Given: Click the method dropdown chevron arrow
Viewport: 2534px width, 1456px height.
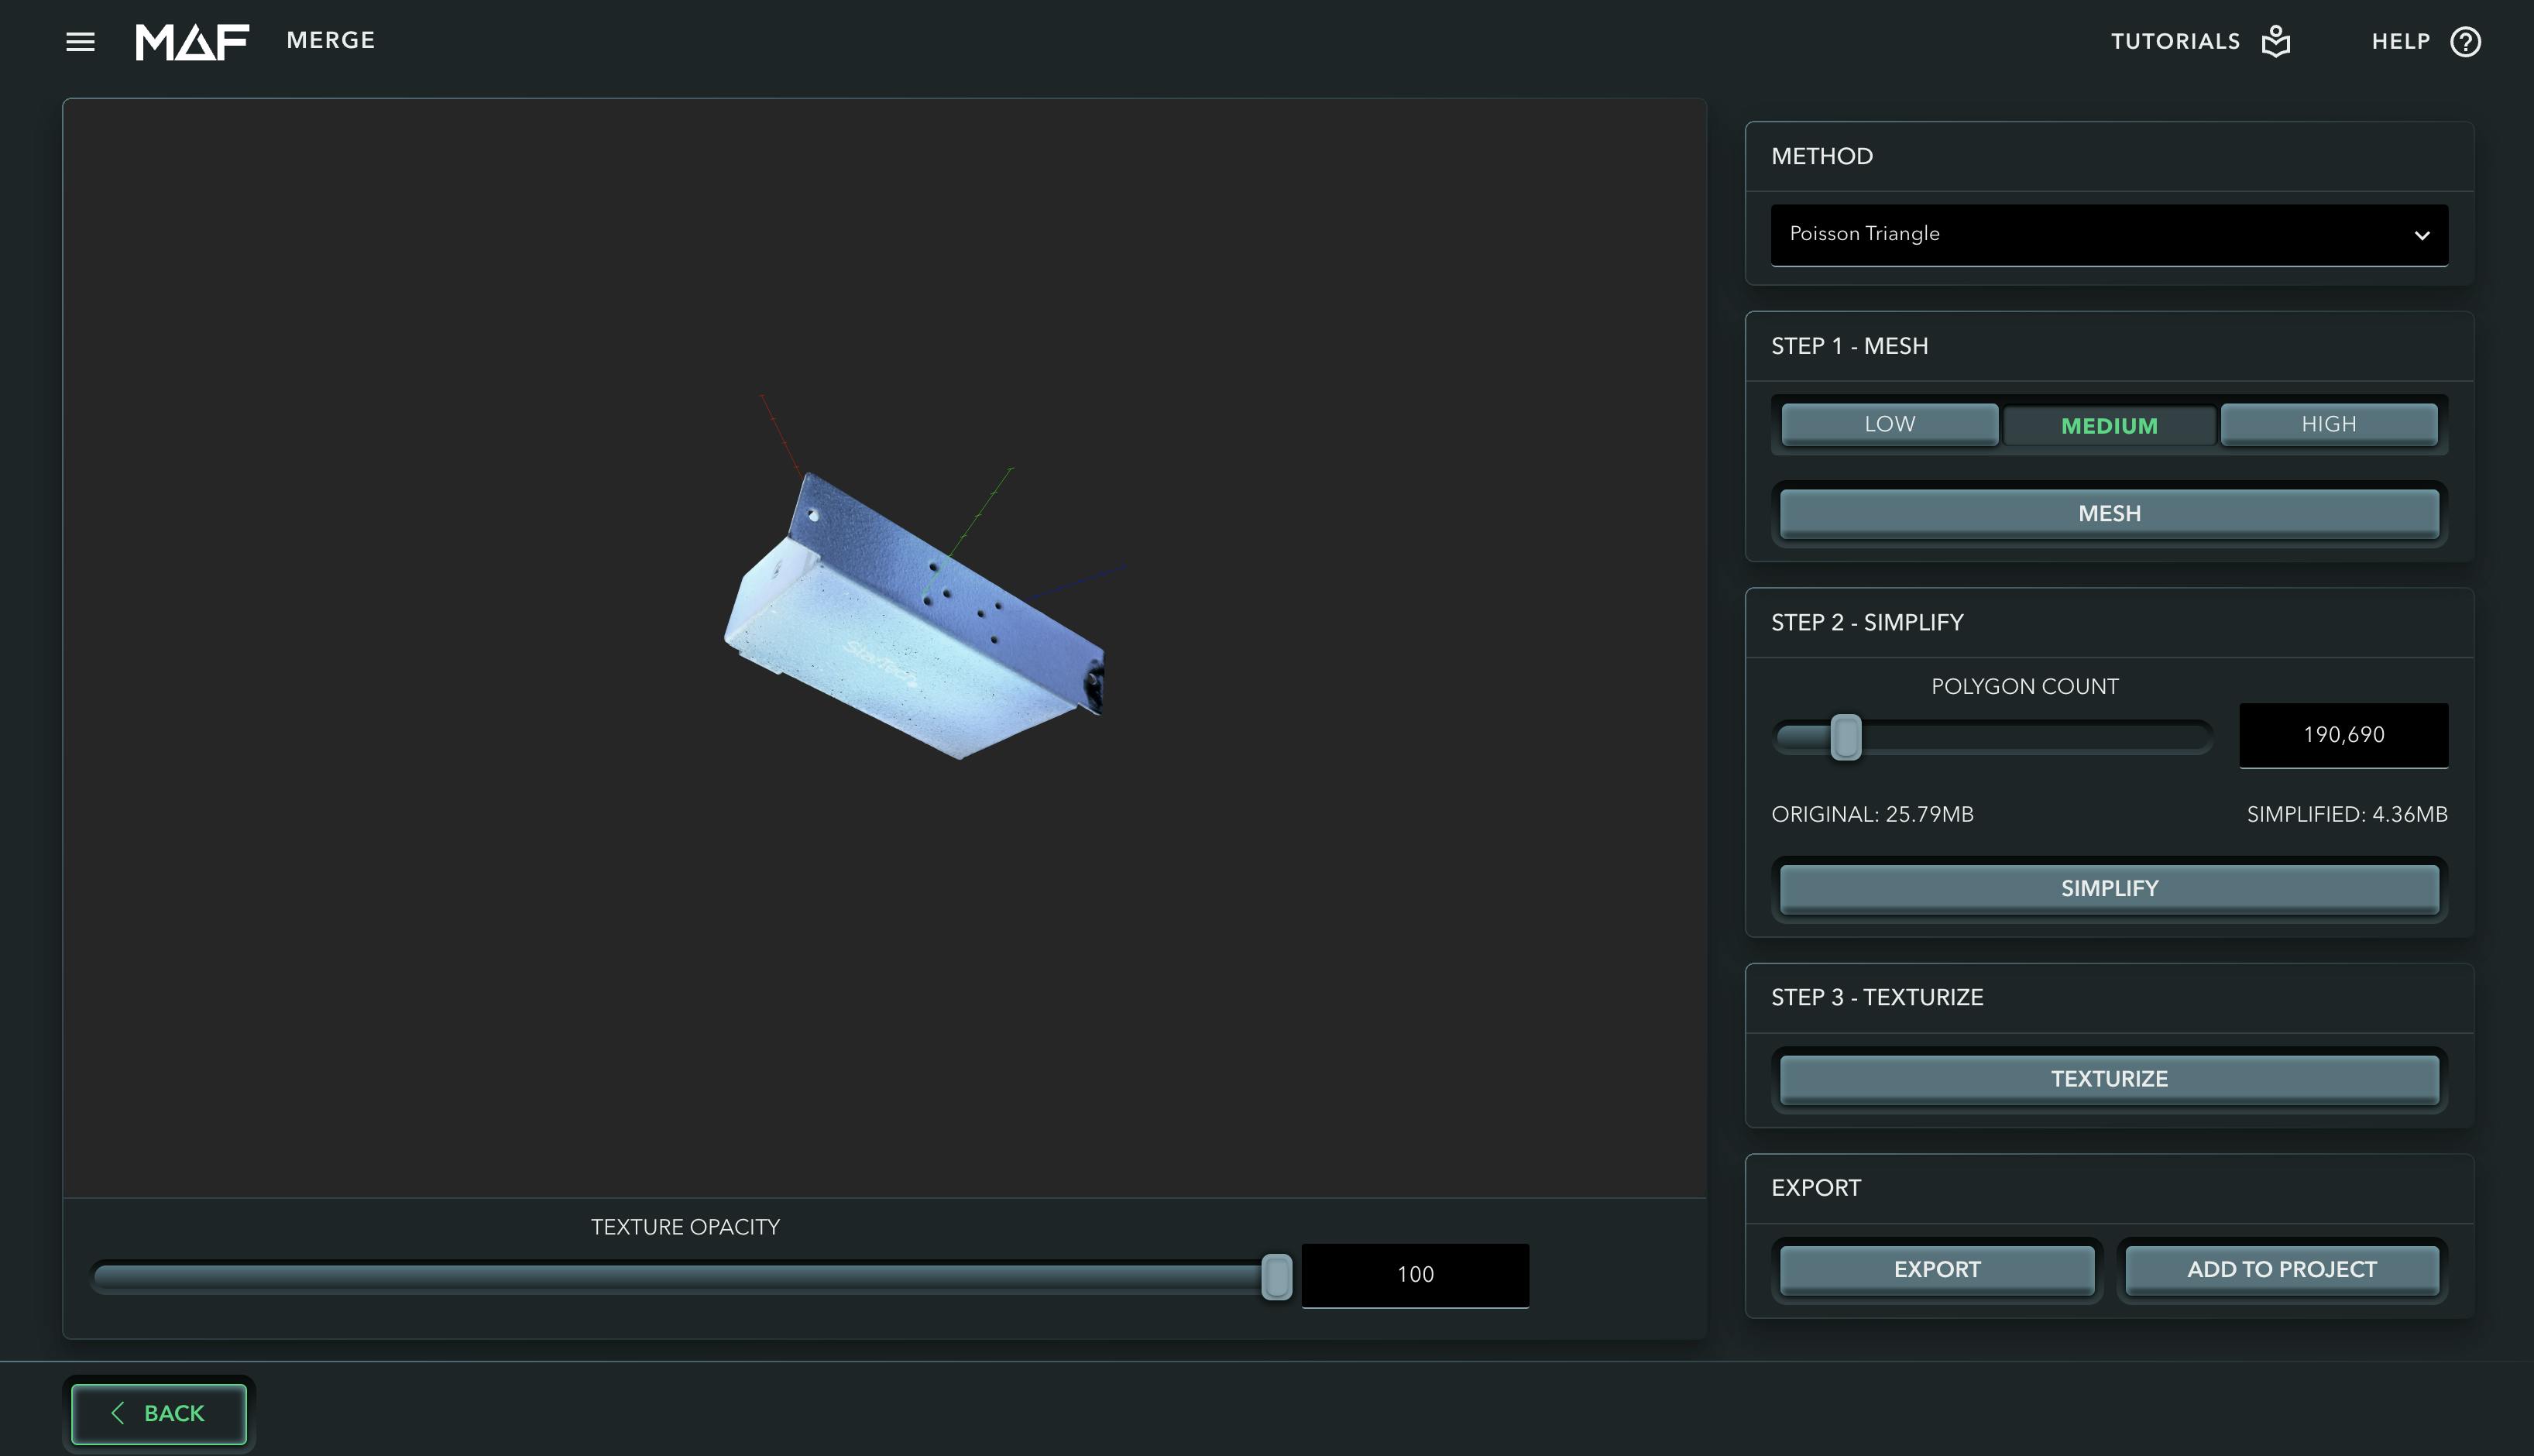Looking at the screenshot, I should point(2421,236).
